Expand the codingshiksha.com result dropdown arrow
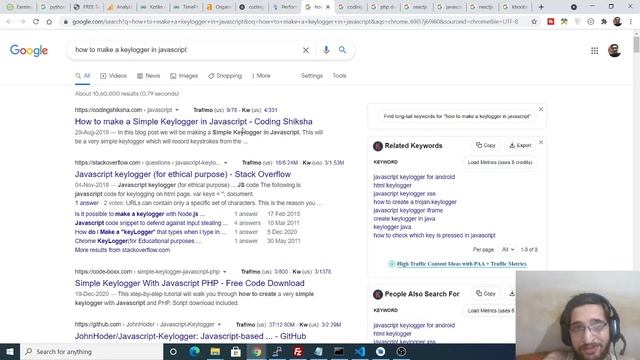Image resolution: width=640 pixels, height=360 pixels. pyautogui.click(x=177, y=110)
